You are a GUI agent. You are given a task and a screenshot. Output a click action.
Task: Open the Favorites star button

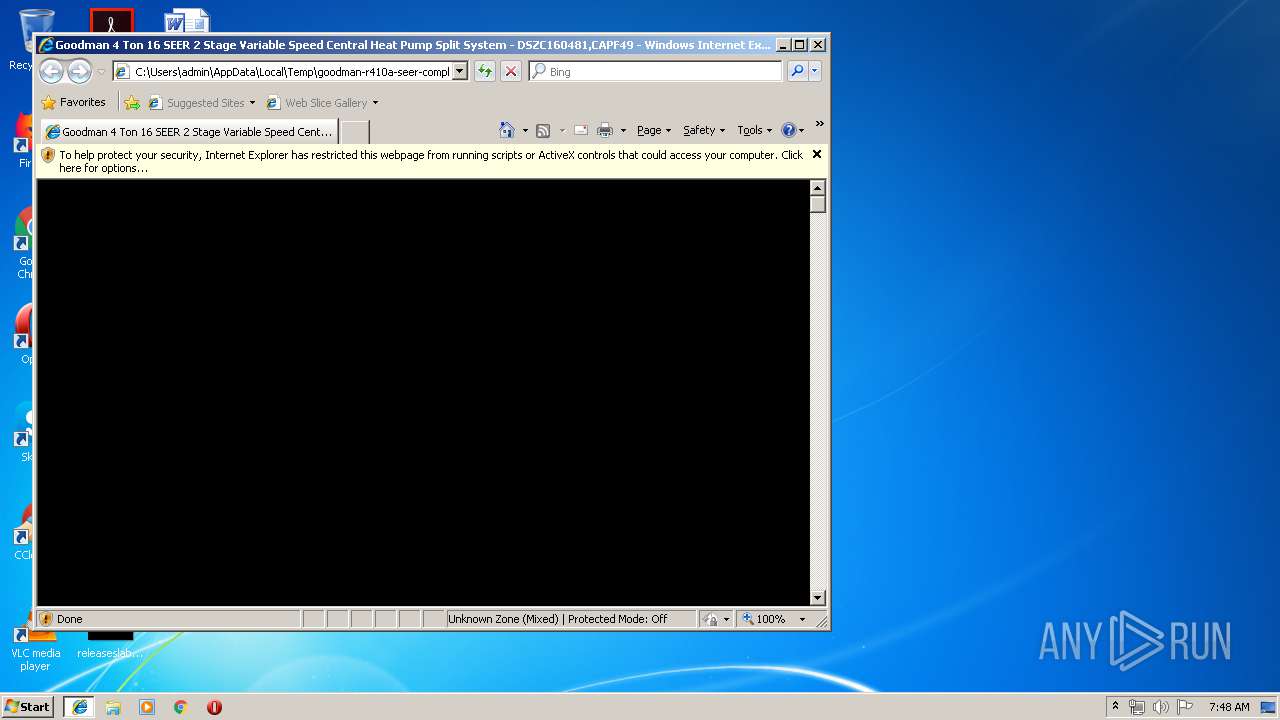pyautogui.click(x=73, y=102)
